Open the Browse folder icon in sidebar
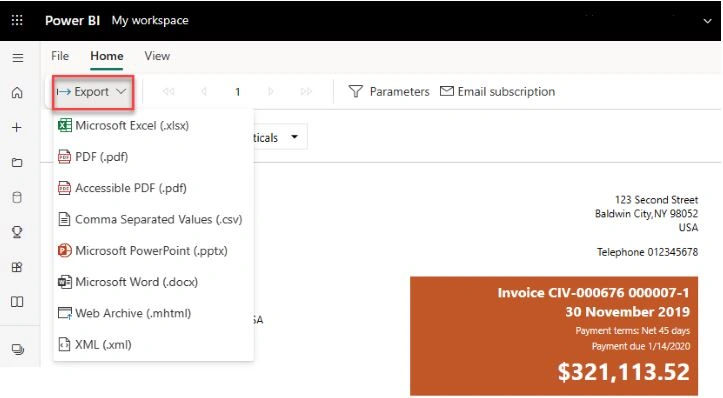This screenshot has width=723, height=398. pyautogui.click(x=17, y=162)
